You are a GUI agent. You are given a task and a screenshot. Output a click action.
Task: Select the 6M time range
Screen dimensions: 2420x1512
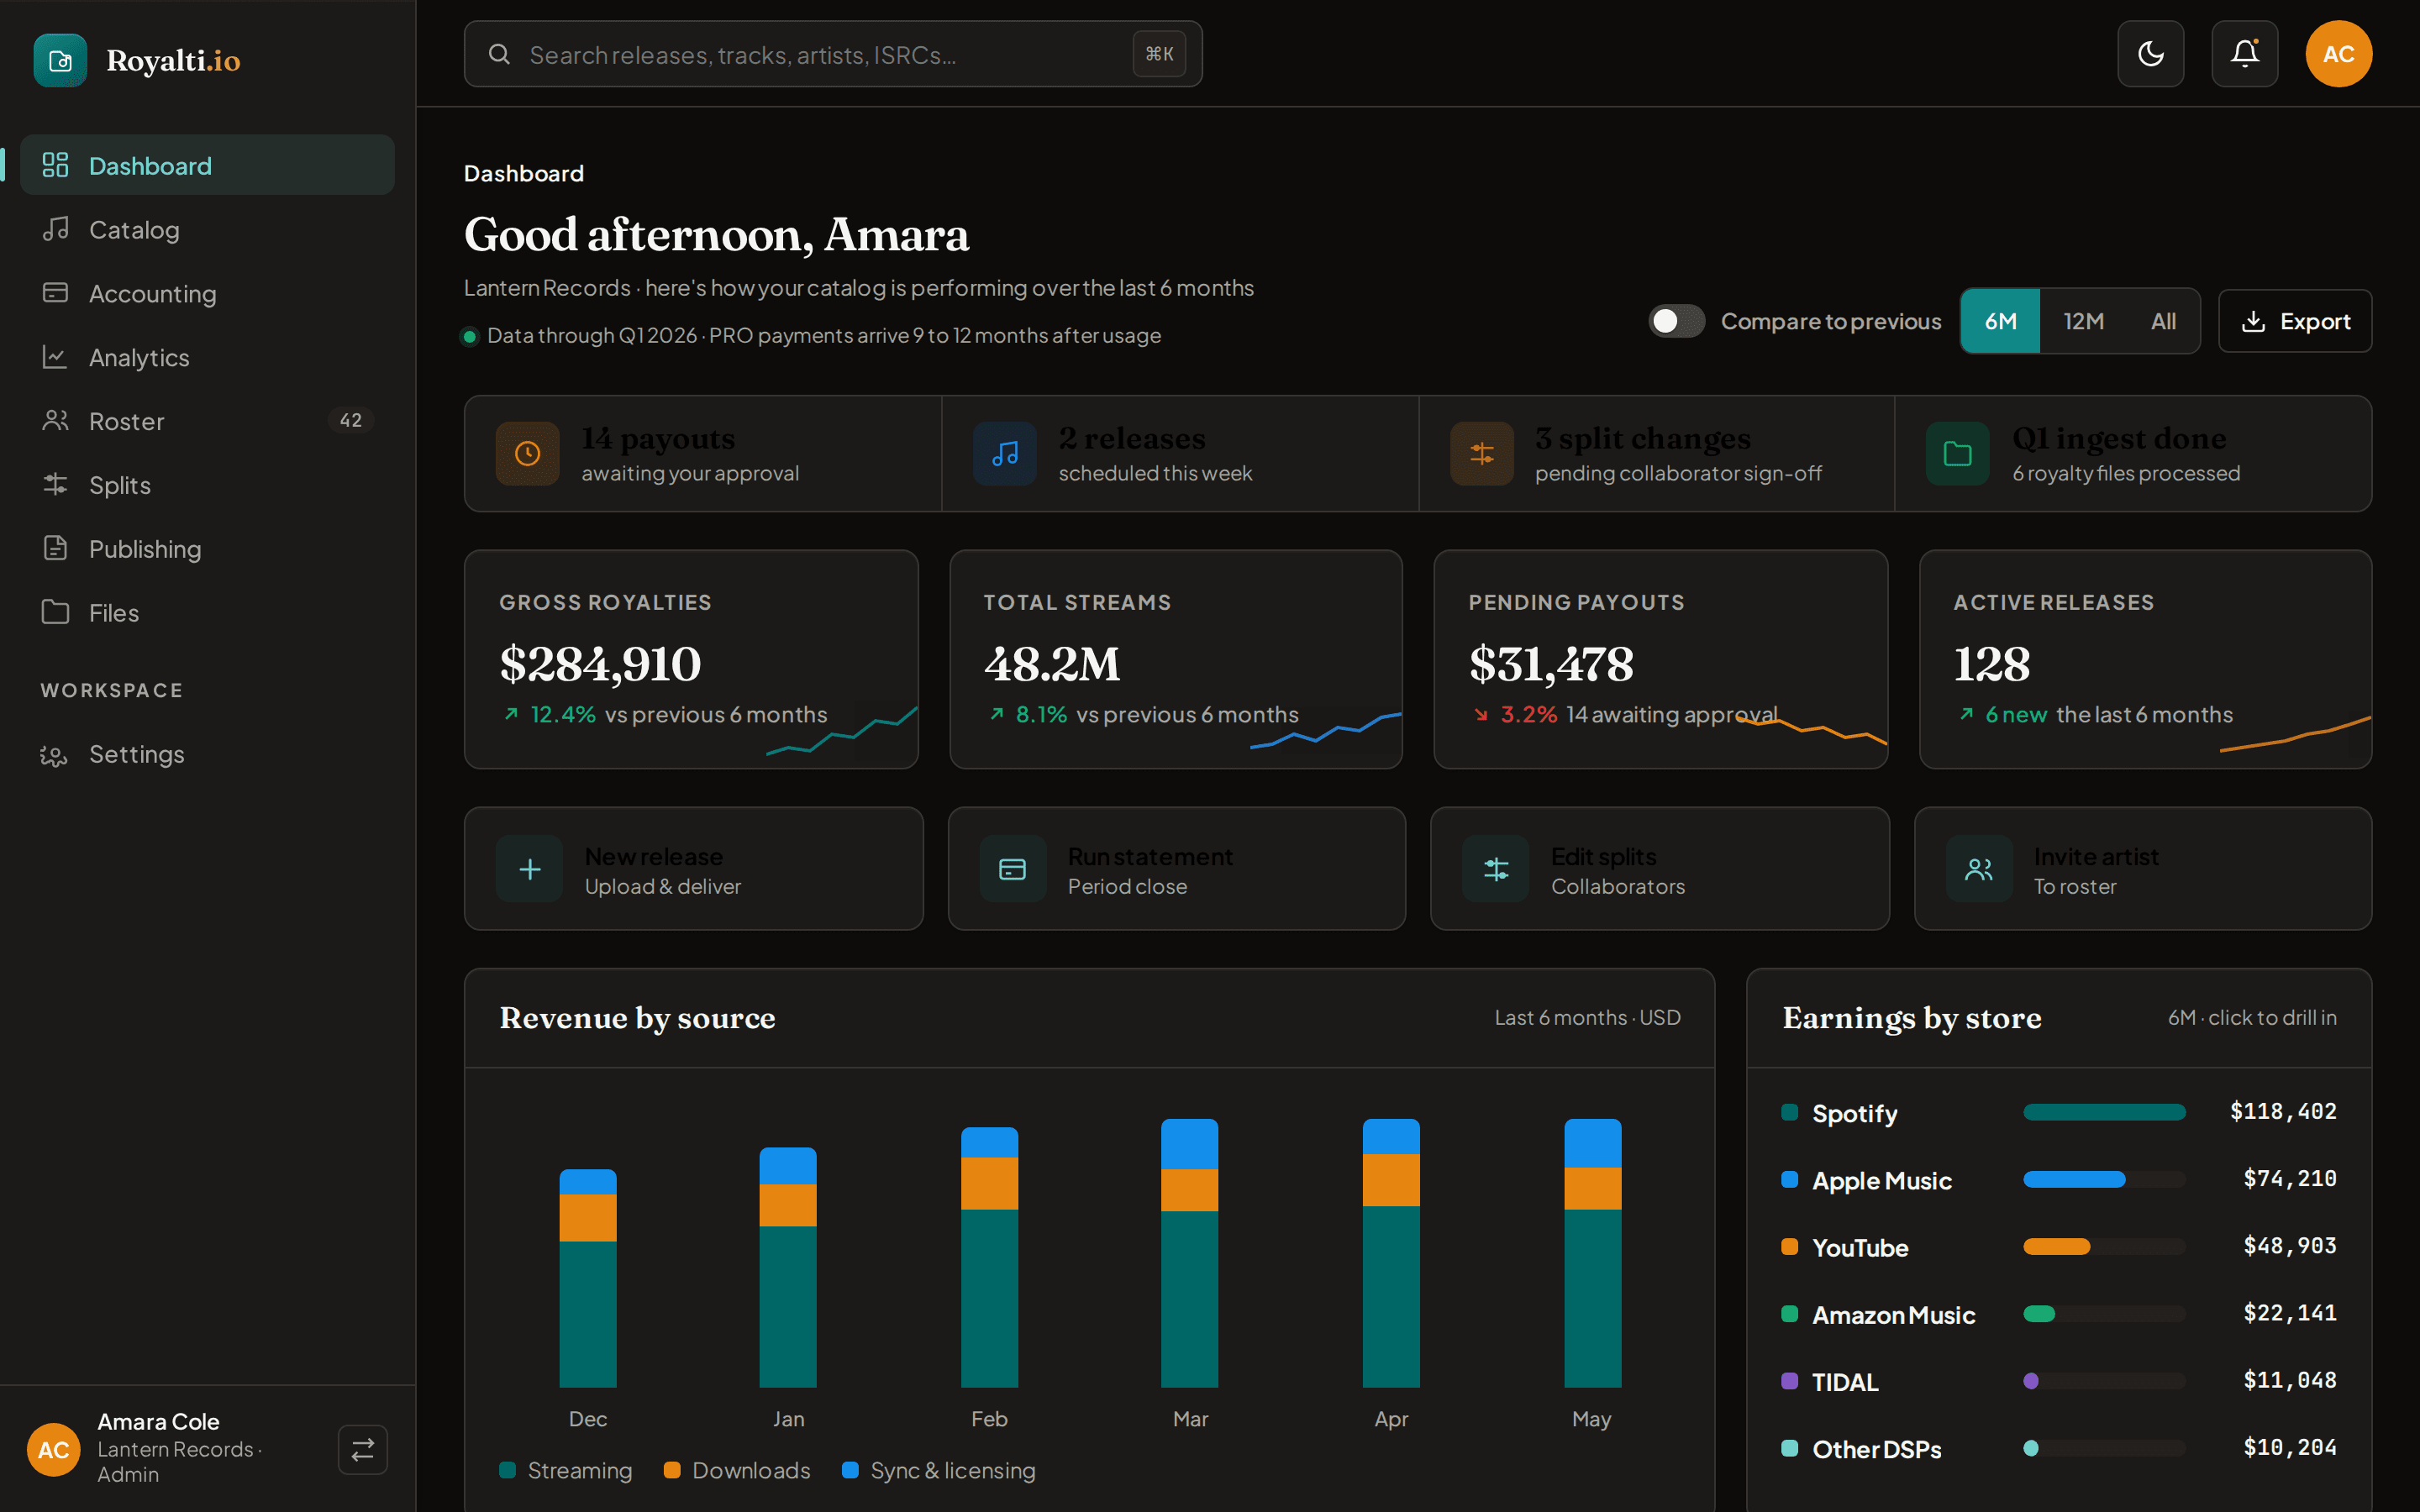pos(2000,321)
